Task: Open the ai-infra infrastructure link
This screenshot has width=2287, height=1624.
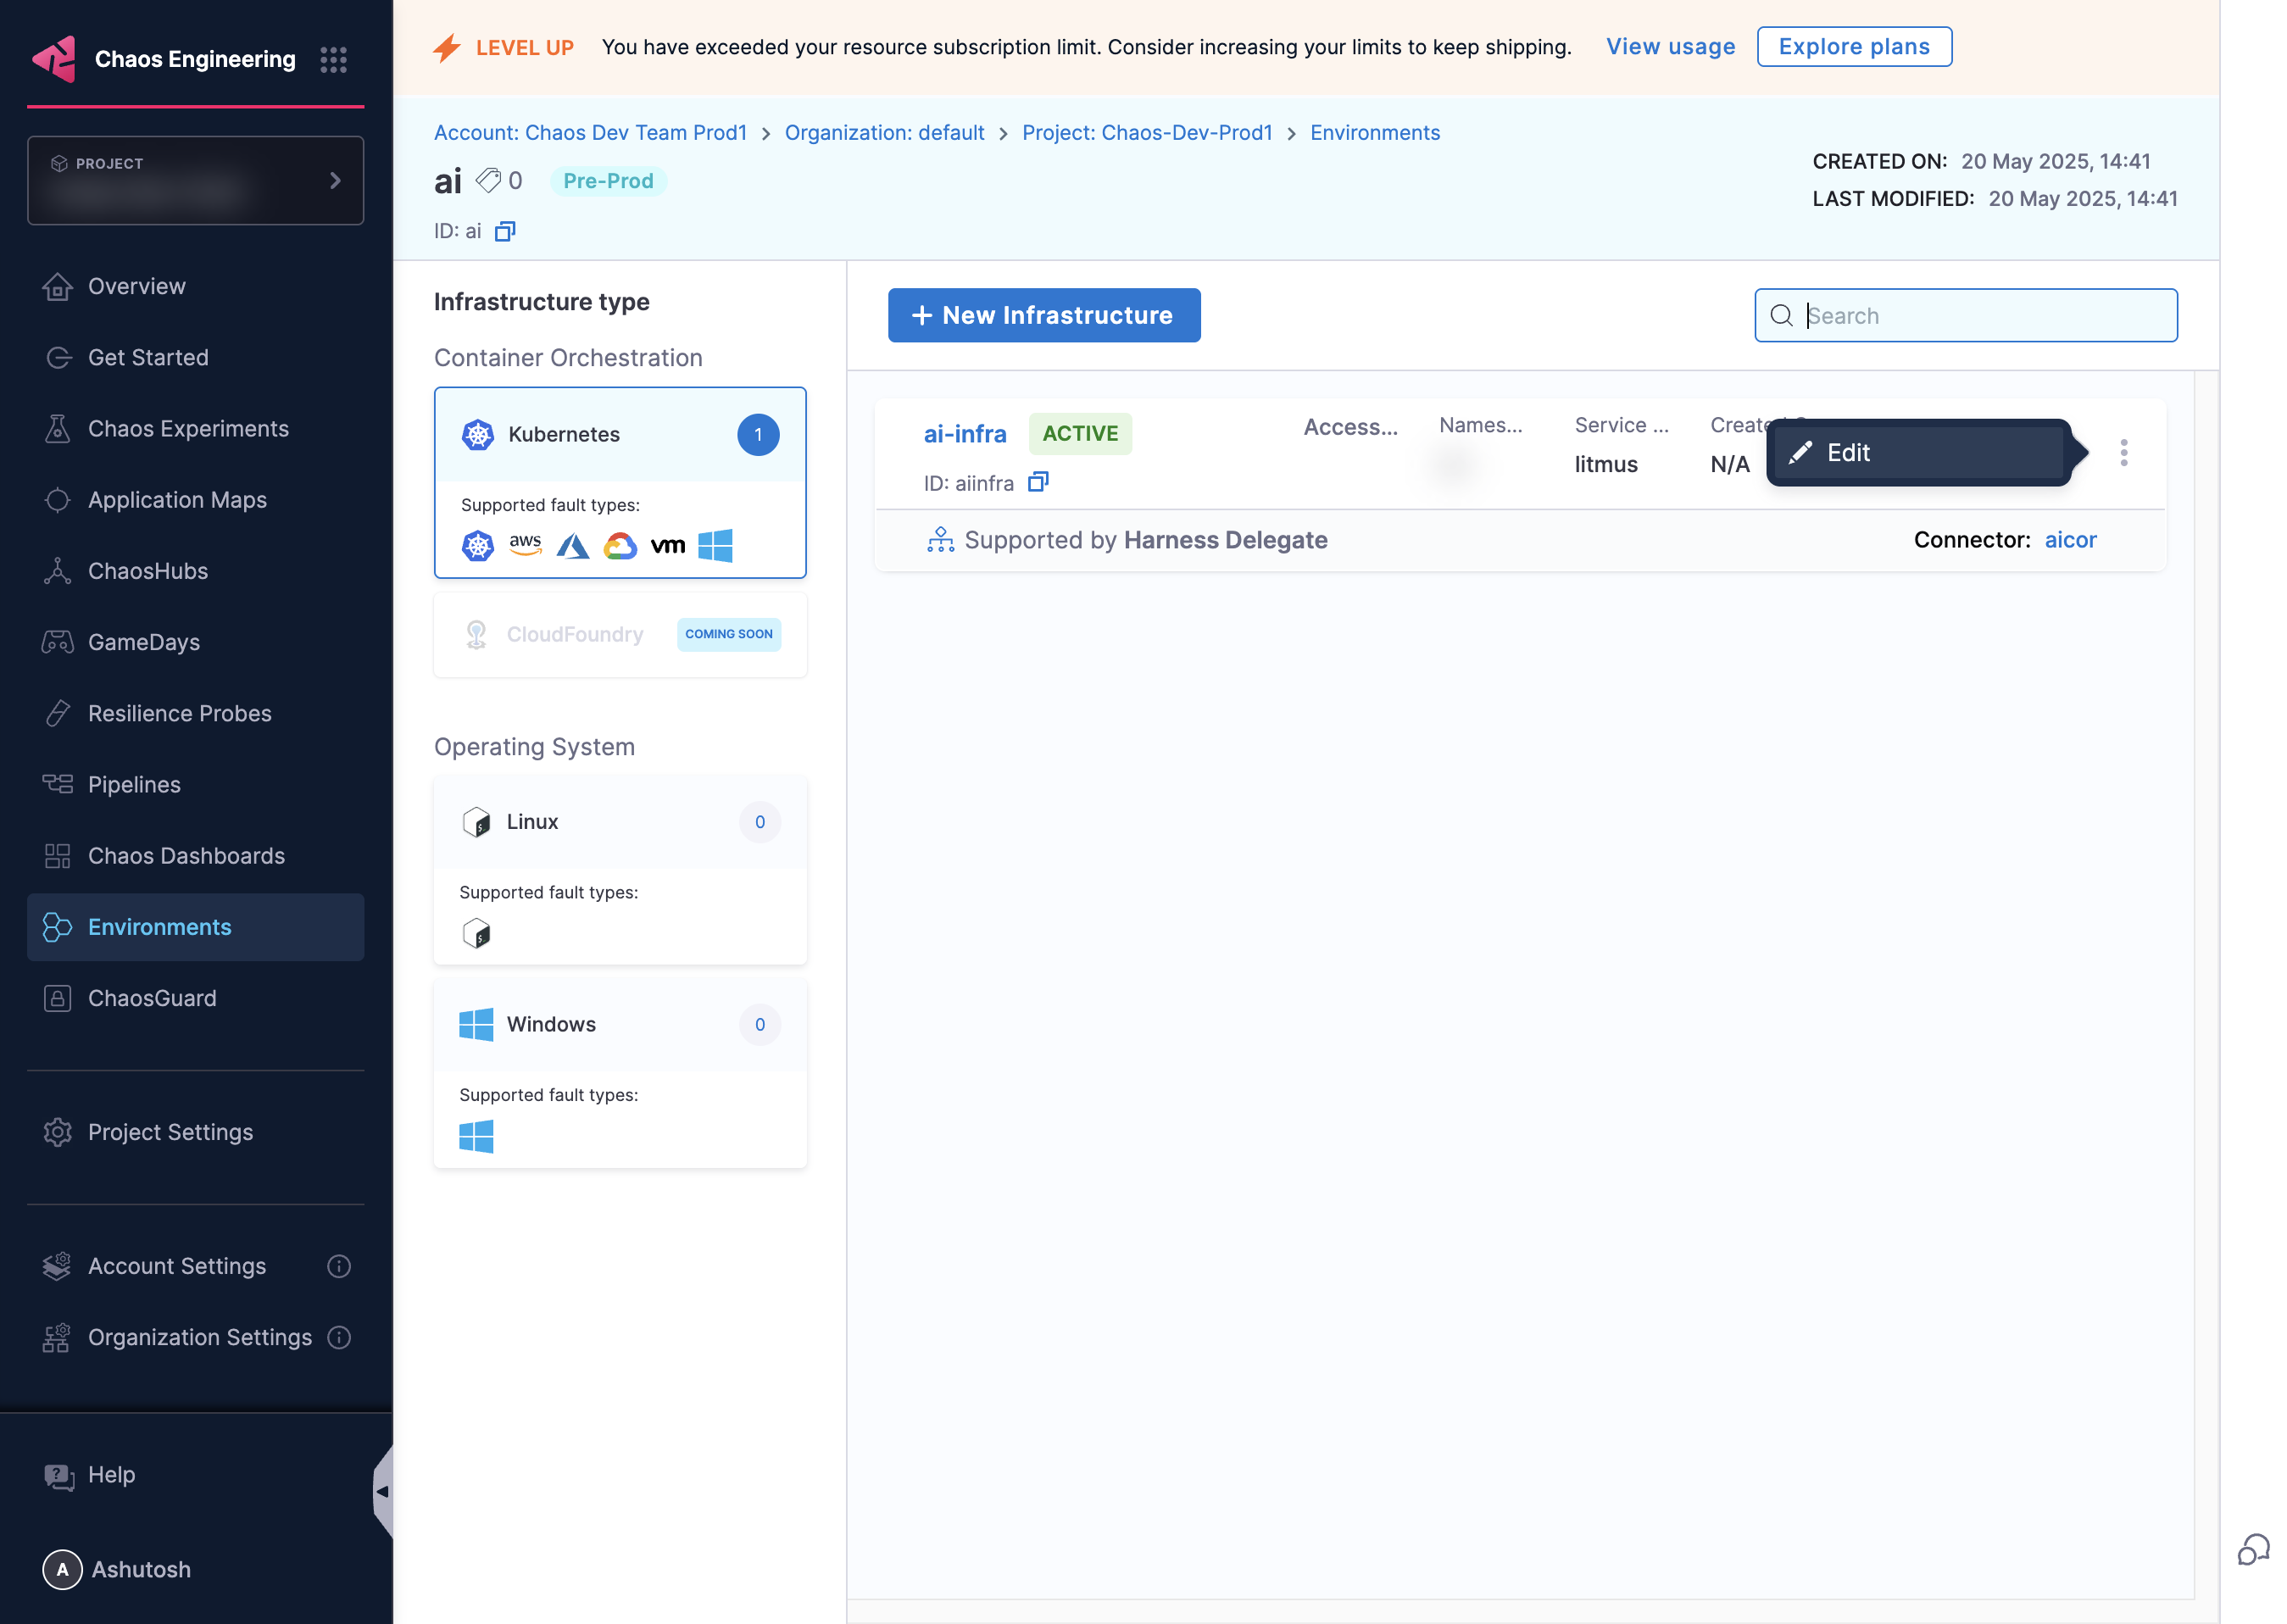Action: click(965, 434)
